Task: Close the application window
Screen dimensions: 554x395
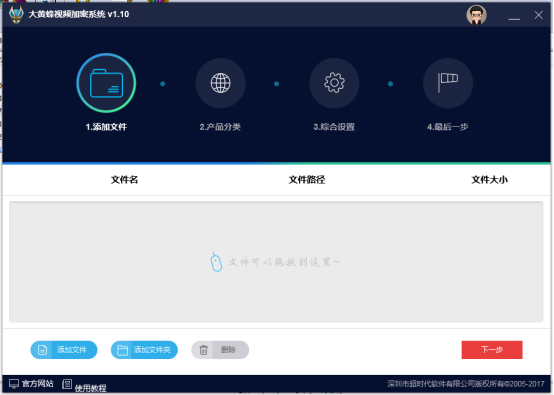Action: point(538,15)
